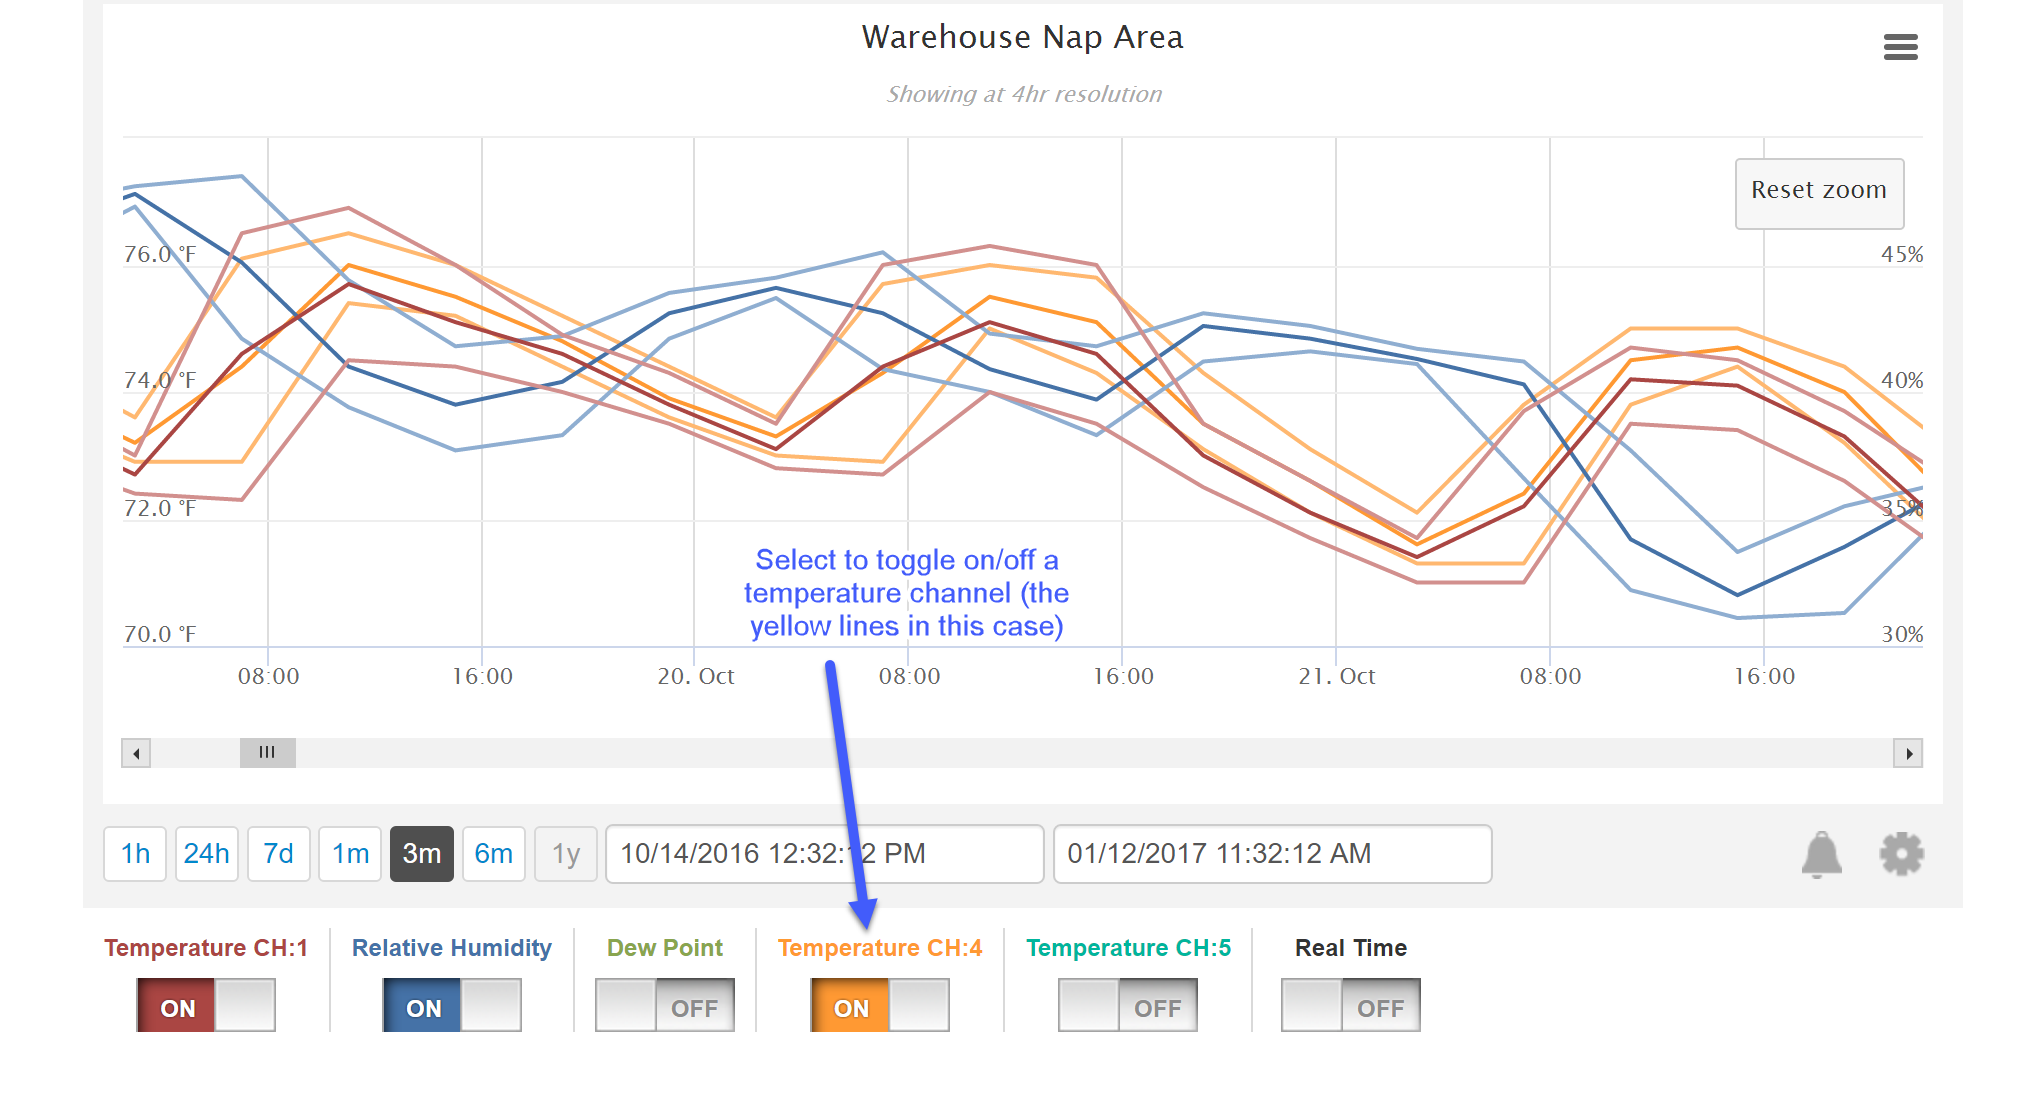This screenshot has height=1098, width=2034.
Task: Click the 30% humidity axis label
Action: click(1902, 635)
